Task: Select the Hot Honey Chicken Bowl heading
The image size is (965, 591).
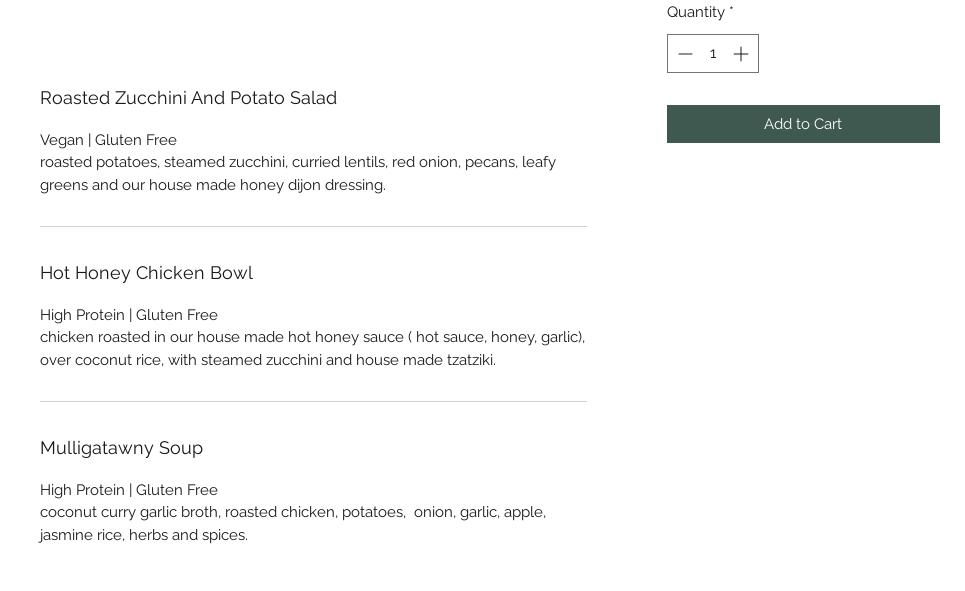Action: tap(146, 273)
